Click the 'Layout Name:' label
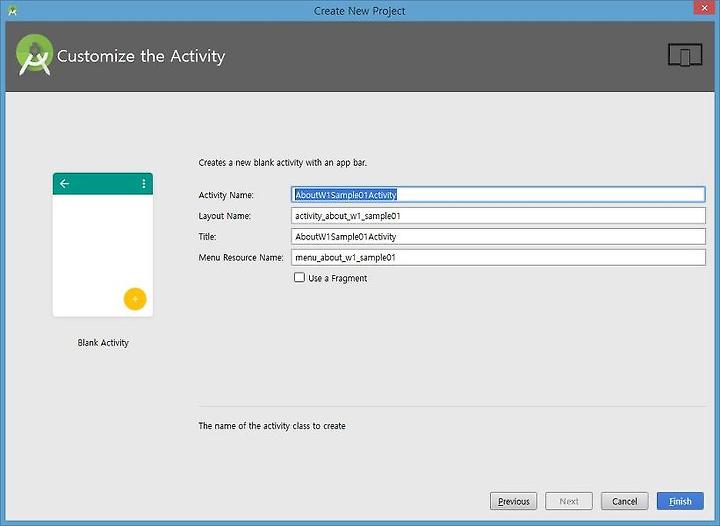The height and width of the screenshot is (526, 720). tap(225, 216)
